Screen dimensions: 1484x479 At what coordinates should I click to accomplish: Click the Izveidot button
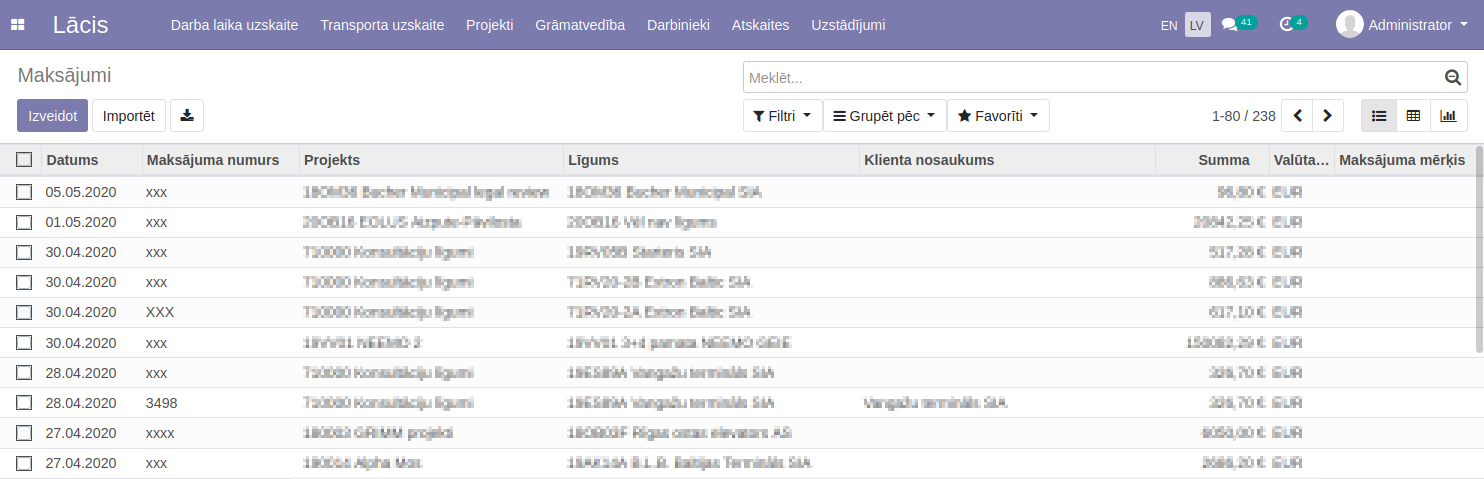(x=53, y=116)
